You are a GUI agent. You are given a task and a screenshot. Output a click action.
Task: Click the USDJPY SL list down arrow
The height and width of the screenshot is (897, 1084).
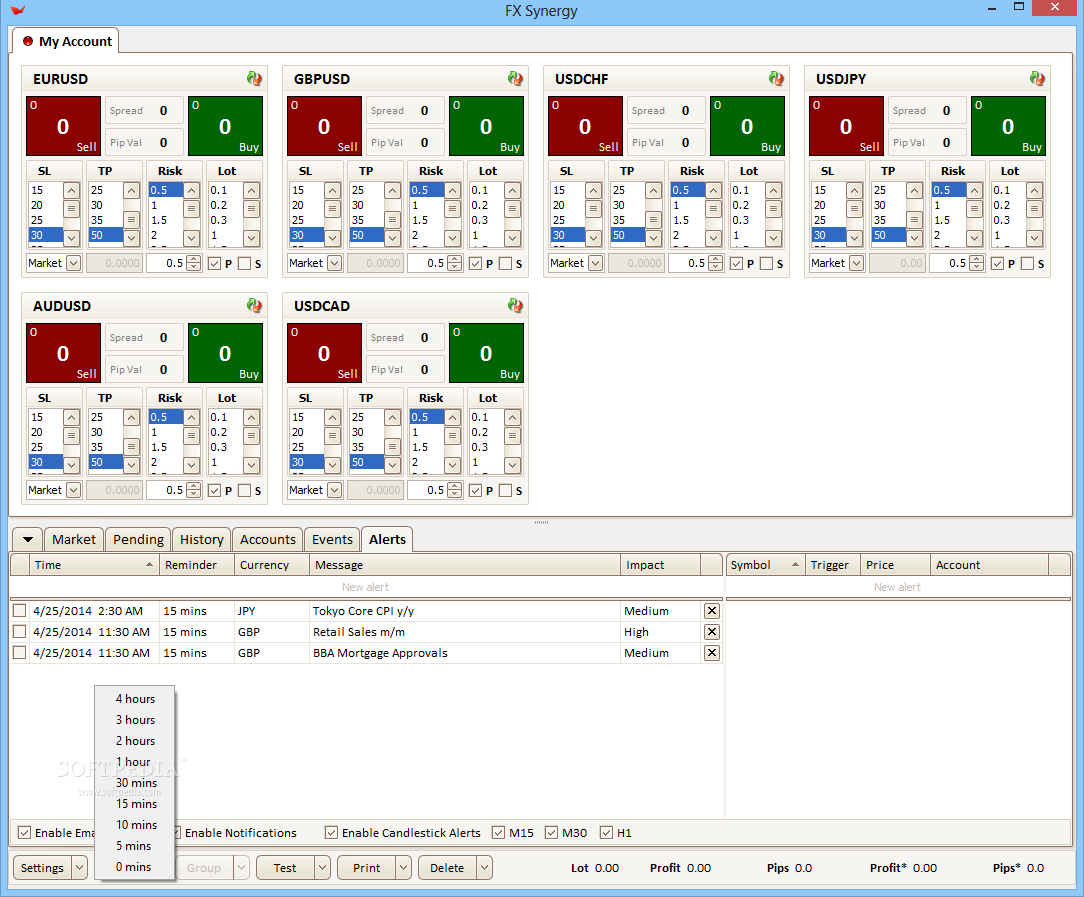coord(854,238)
